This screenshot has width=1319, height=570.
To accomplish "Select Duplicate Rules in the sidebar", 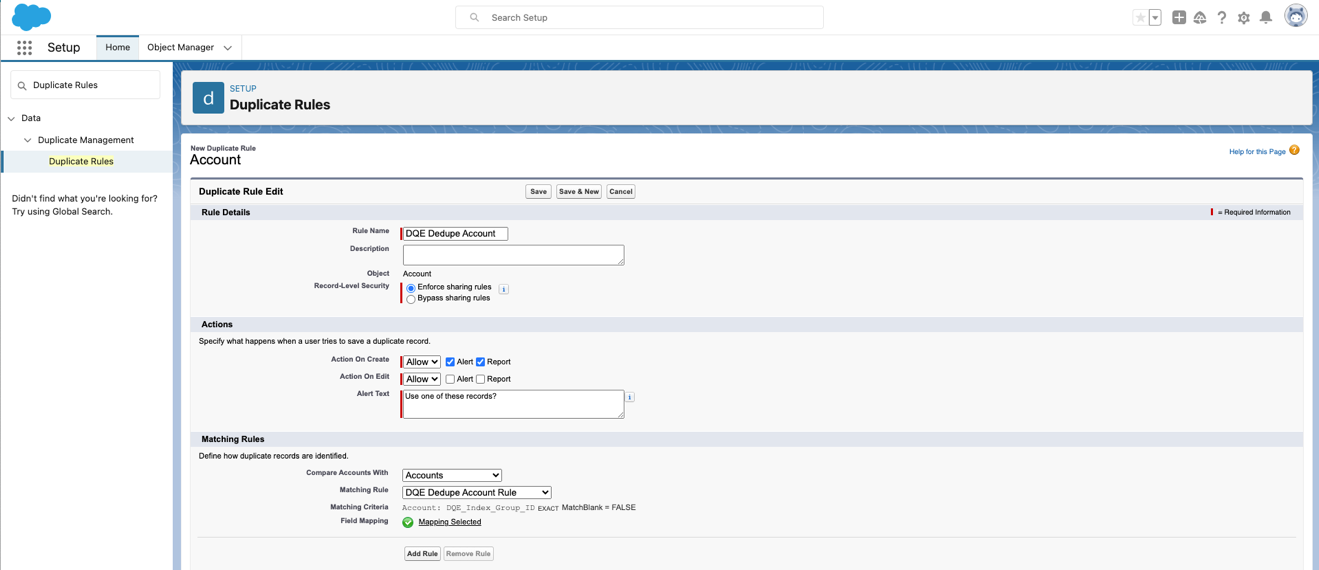I will [x=81, y=161].
